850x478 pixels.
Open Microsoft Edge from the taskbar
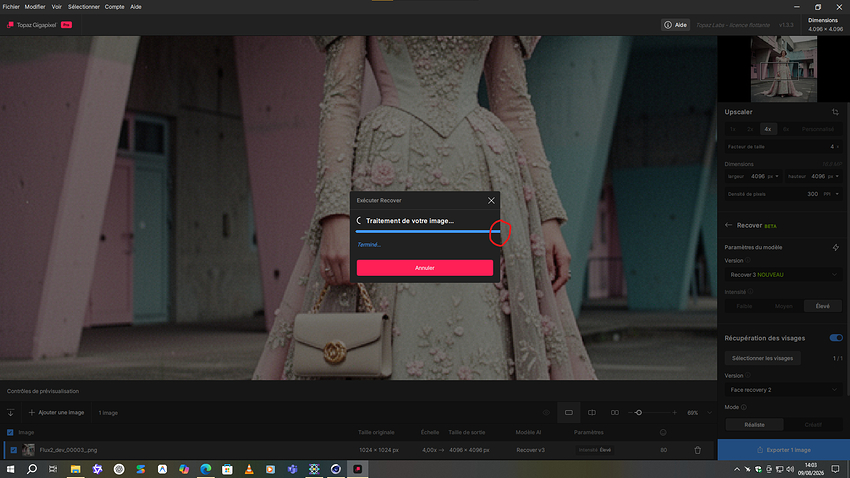point(205,469)
